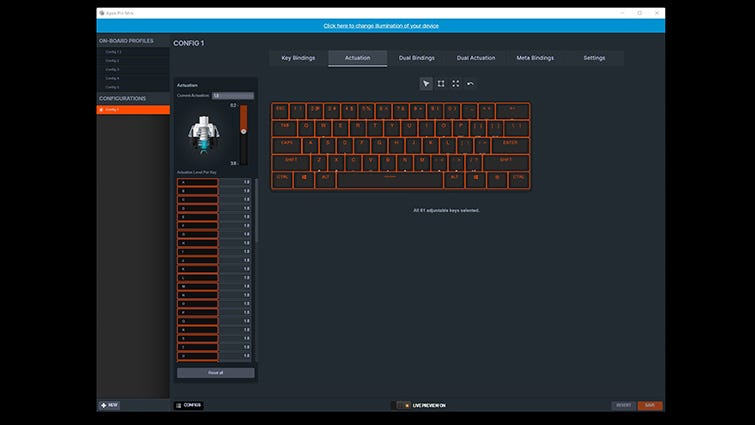Select the left ALT key on diagram
The image size is (755, 425).
point(326,180)
